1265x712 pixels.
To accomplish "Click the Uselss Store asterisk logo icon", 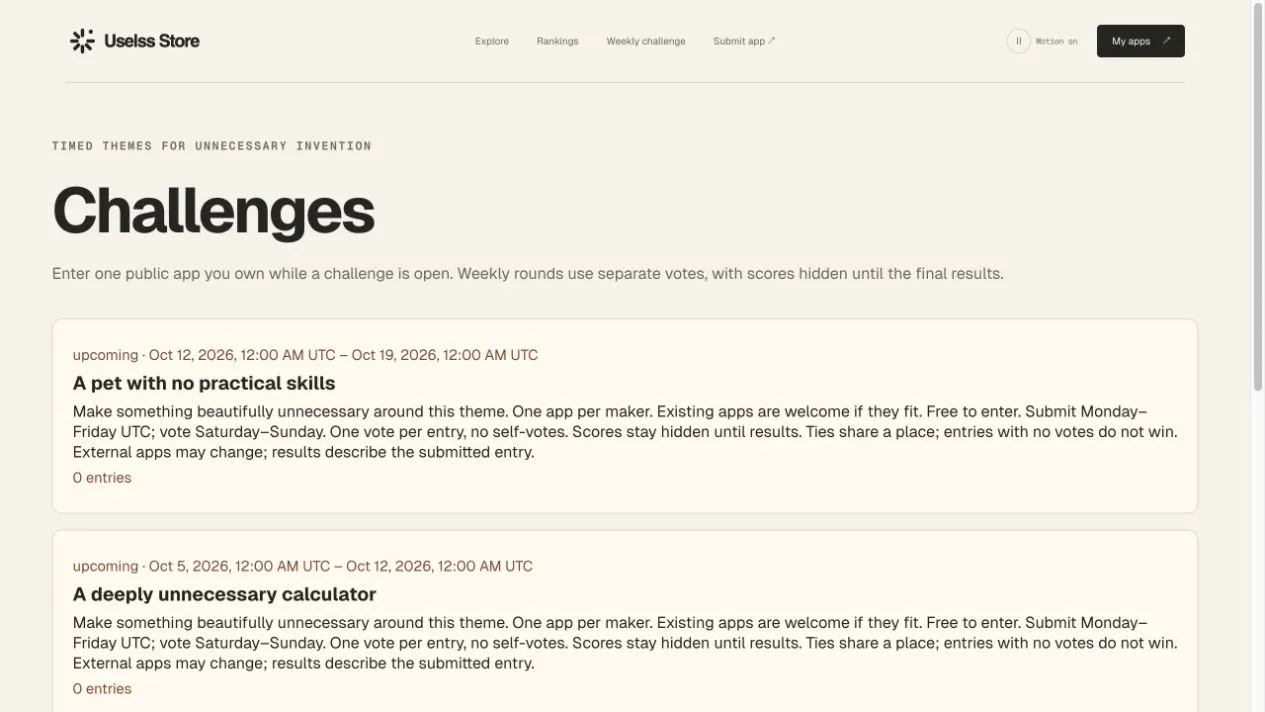I will coord(82,41).
